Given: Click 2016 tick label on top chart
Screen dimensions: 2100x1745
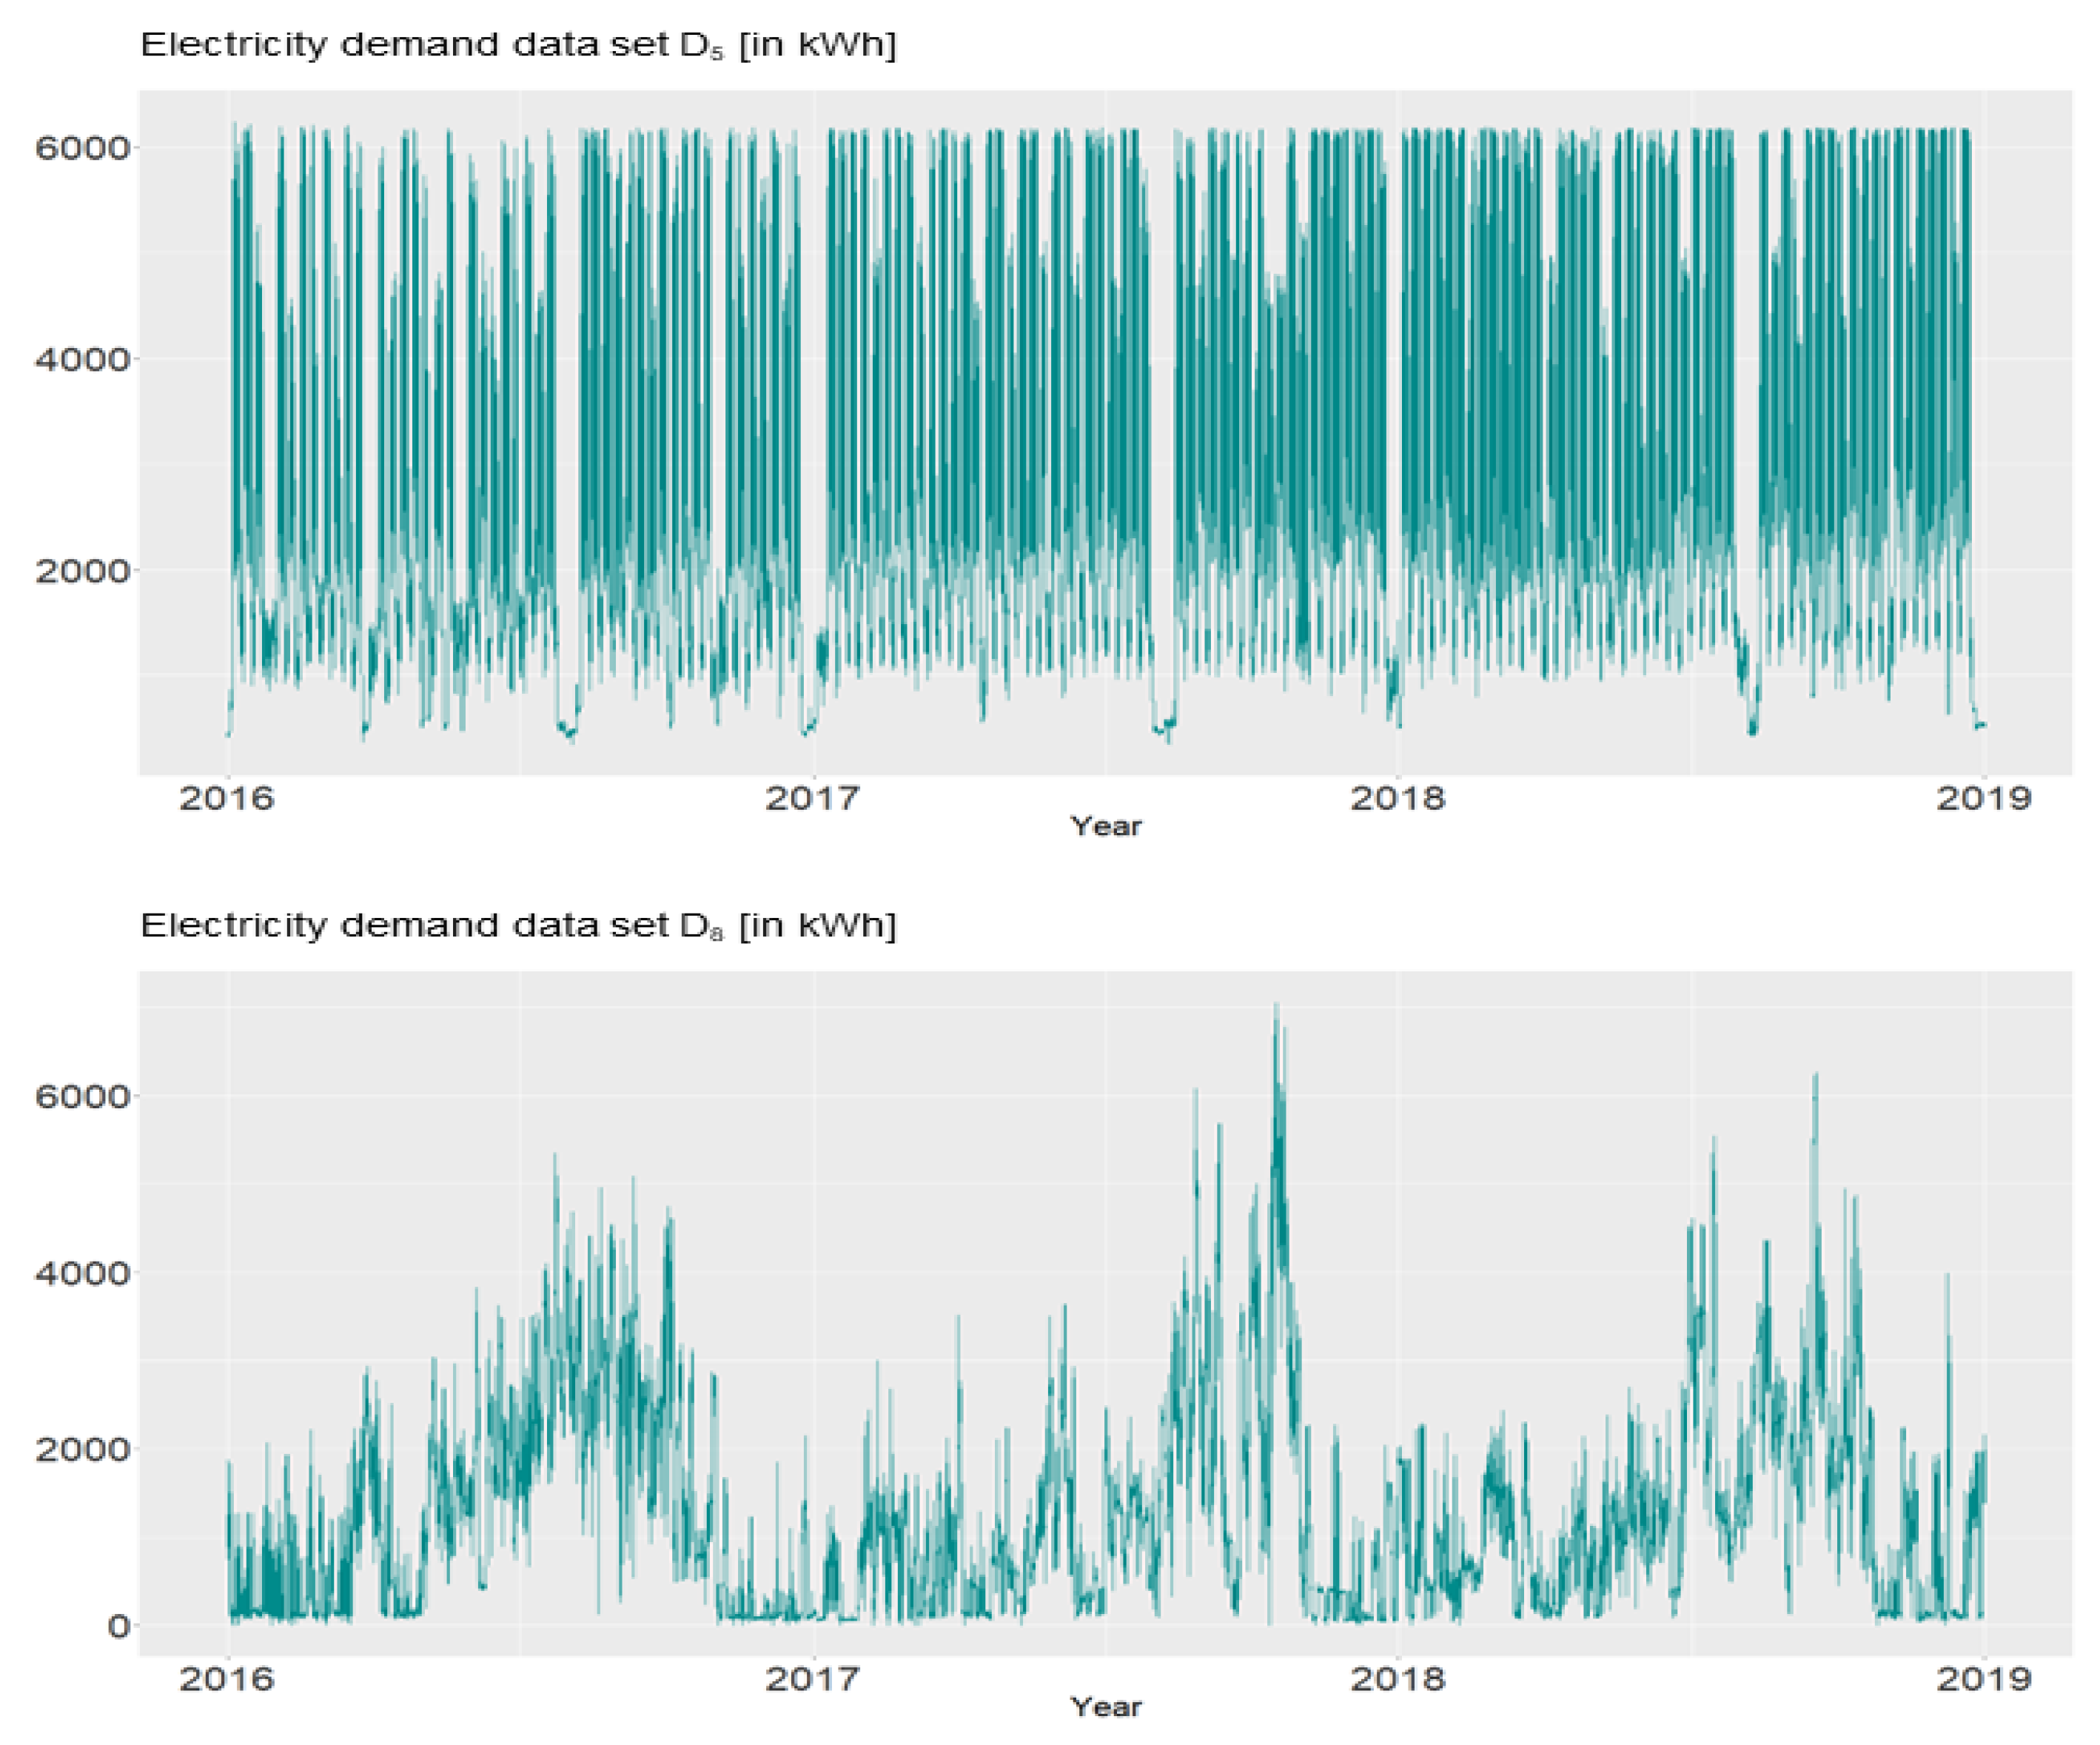Looking at the screenshot, I should [227, 798].
